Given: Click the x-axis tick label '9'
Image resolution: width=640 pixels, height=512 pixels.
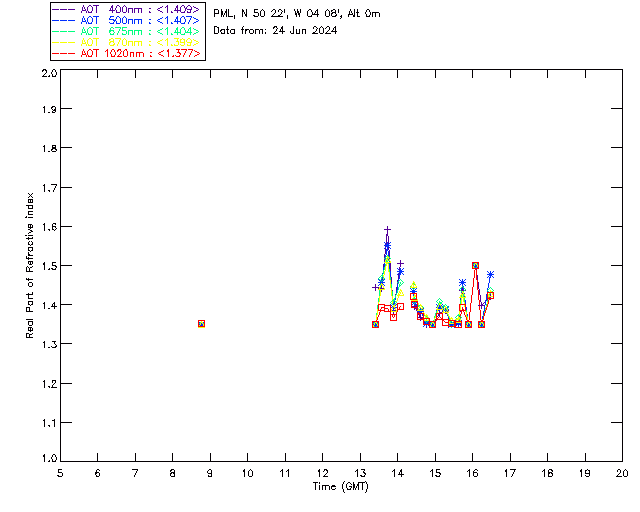Looking at the screenshot, I should click(210, 473).
